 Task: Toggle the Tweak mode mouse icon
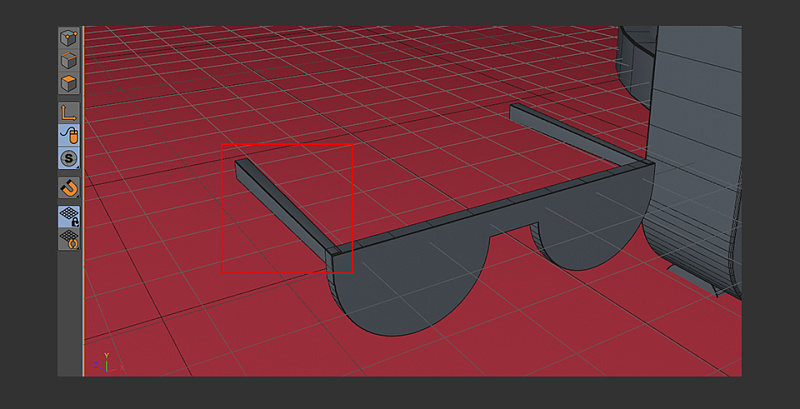click(x=69, y=135)
